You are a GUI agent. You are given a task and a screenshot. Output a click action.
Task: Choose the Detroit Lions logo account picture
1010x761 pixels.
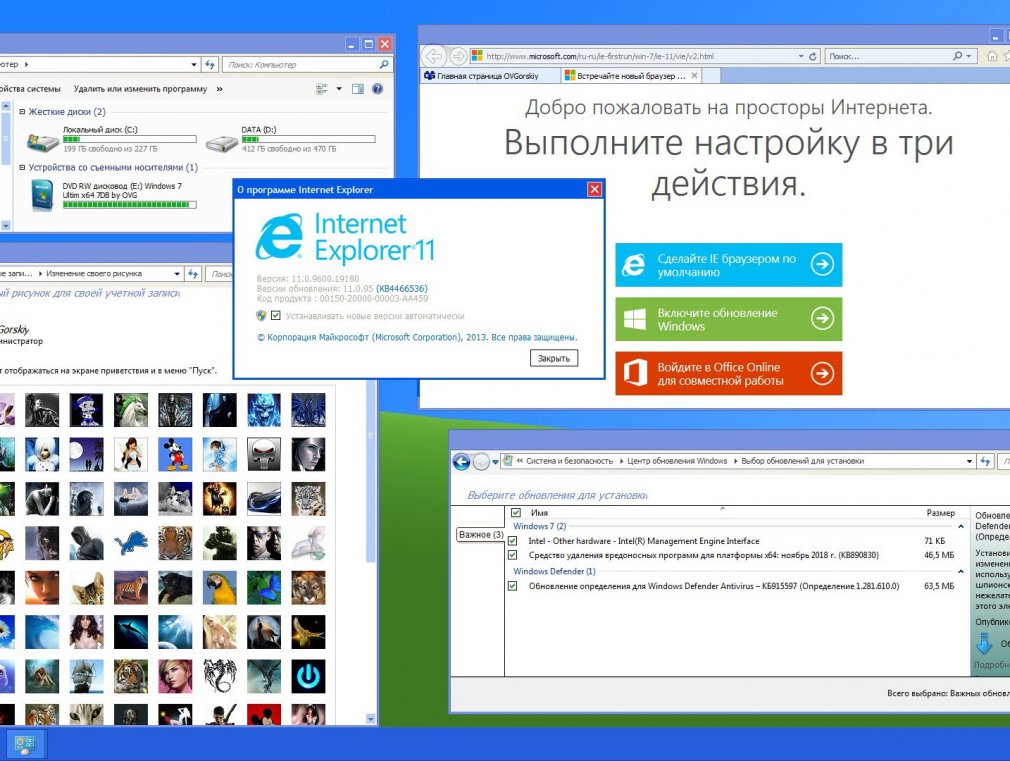click(131, 543)
